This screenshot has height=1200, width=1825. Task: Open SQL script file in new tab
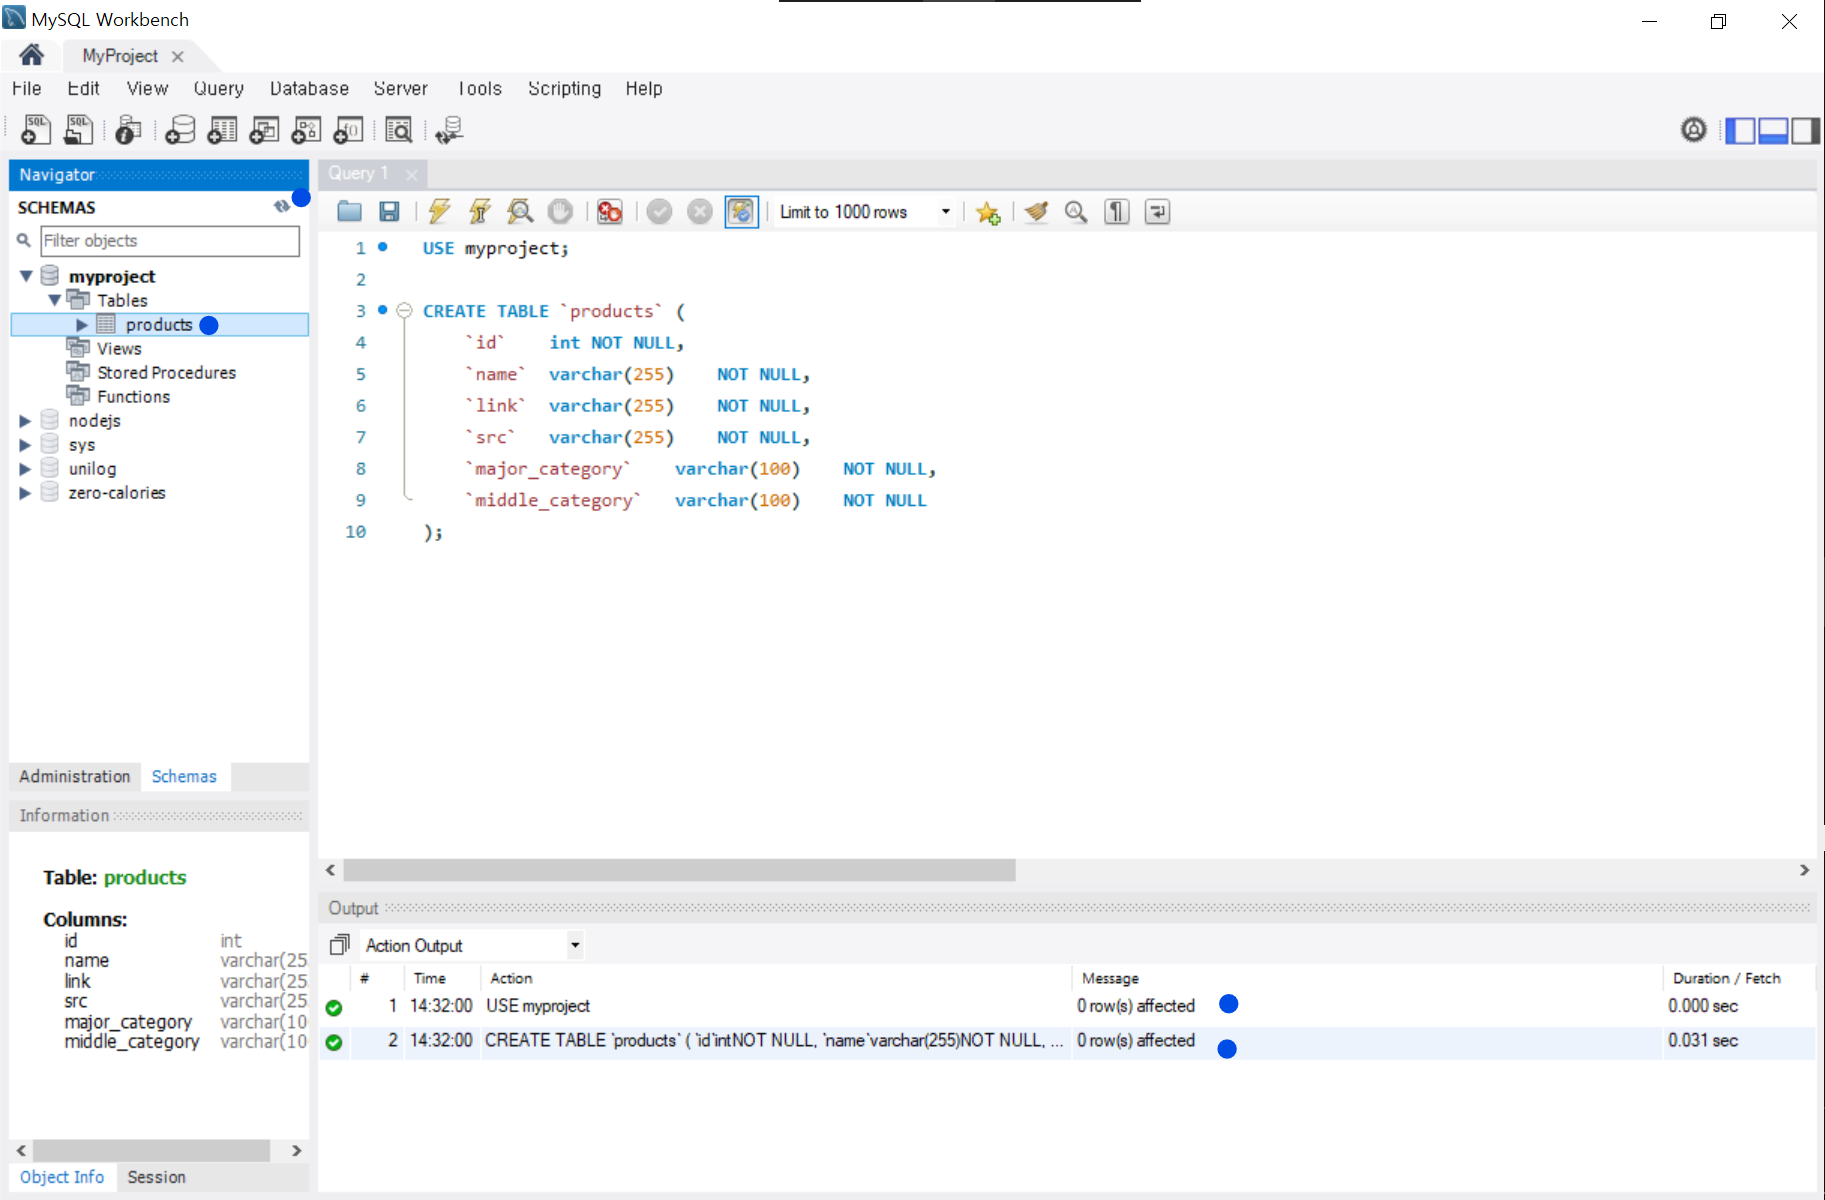pyautogui.click(x=78, y=130)
